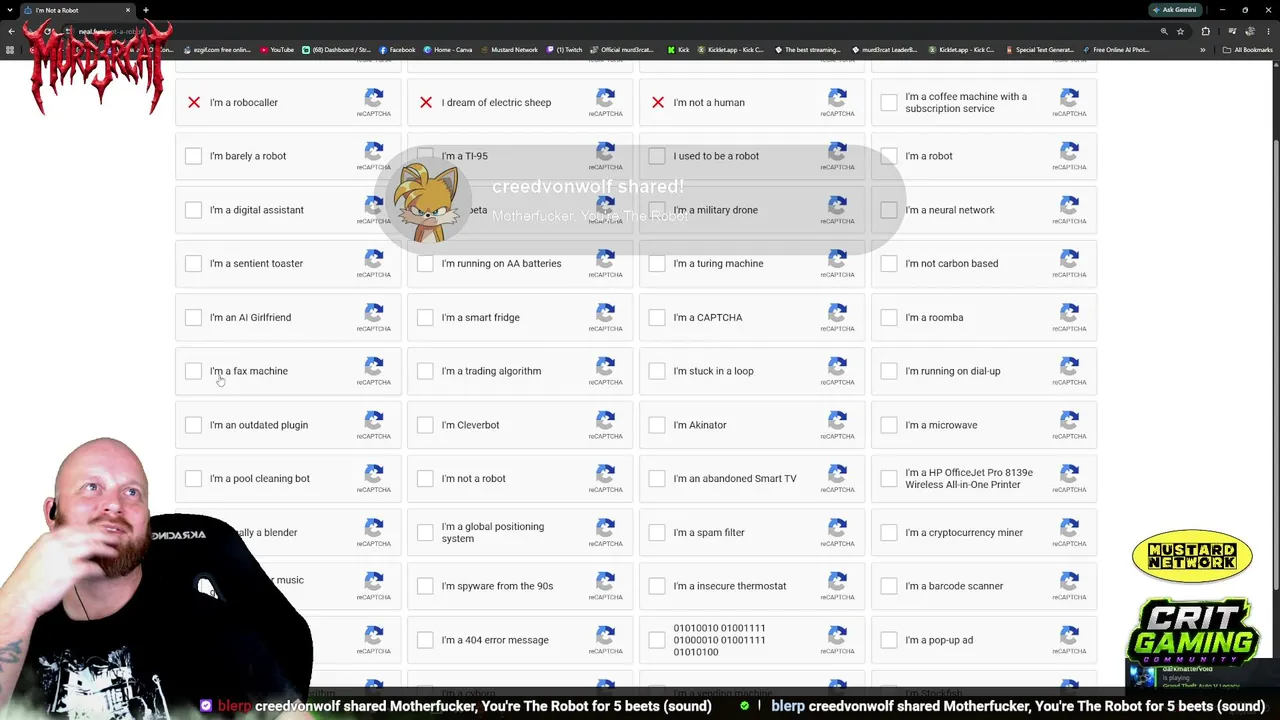Open the apps grid in the bookmarks bar
The height and width of the screenshot is (720, 1280).
[10, 50]
